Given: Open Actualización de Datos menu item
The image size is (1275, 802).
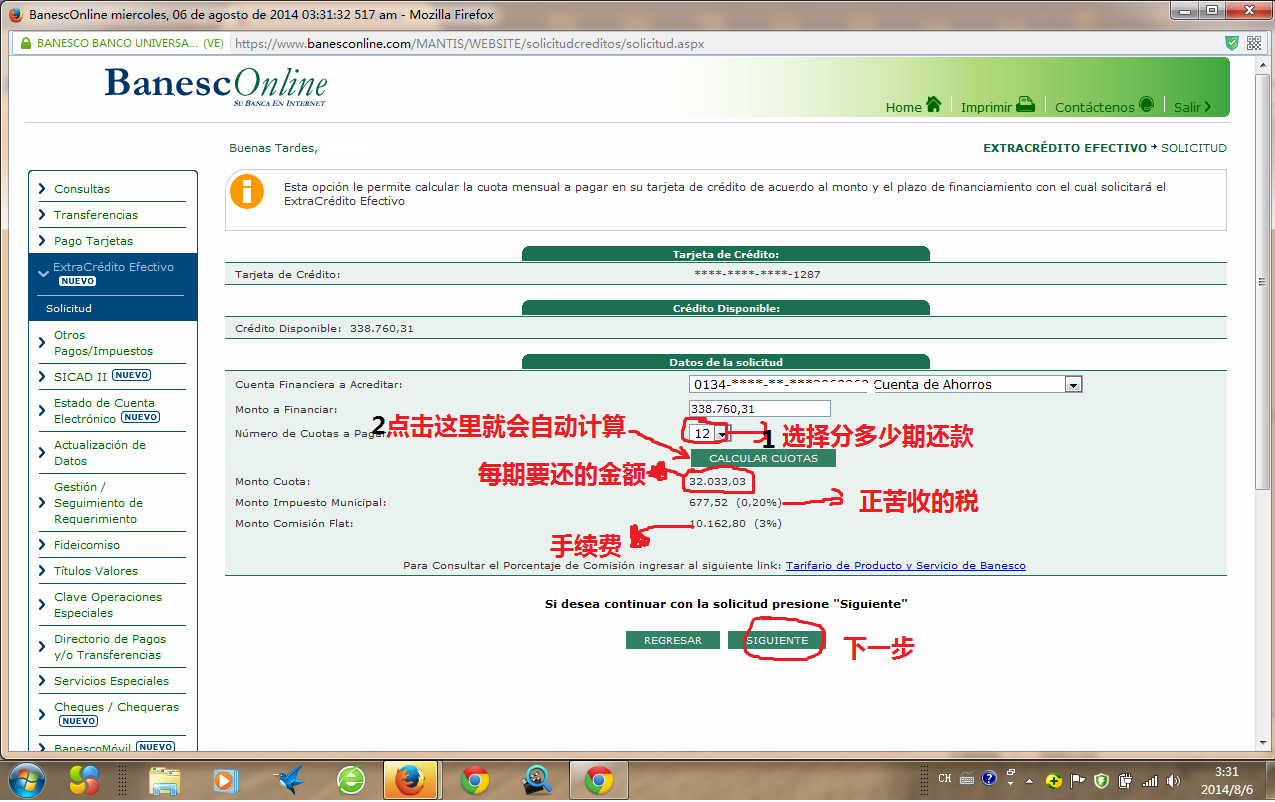Looking at the screenshot, I should (100, 453).
